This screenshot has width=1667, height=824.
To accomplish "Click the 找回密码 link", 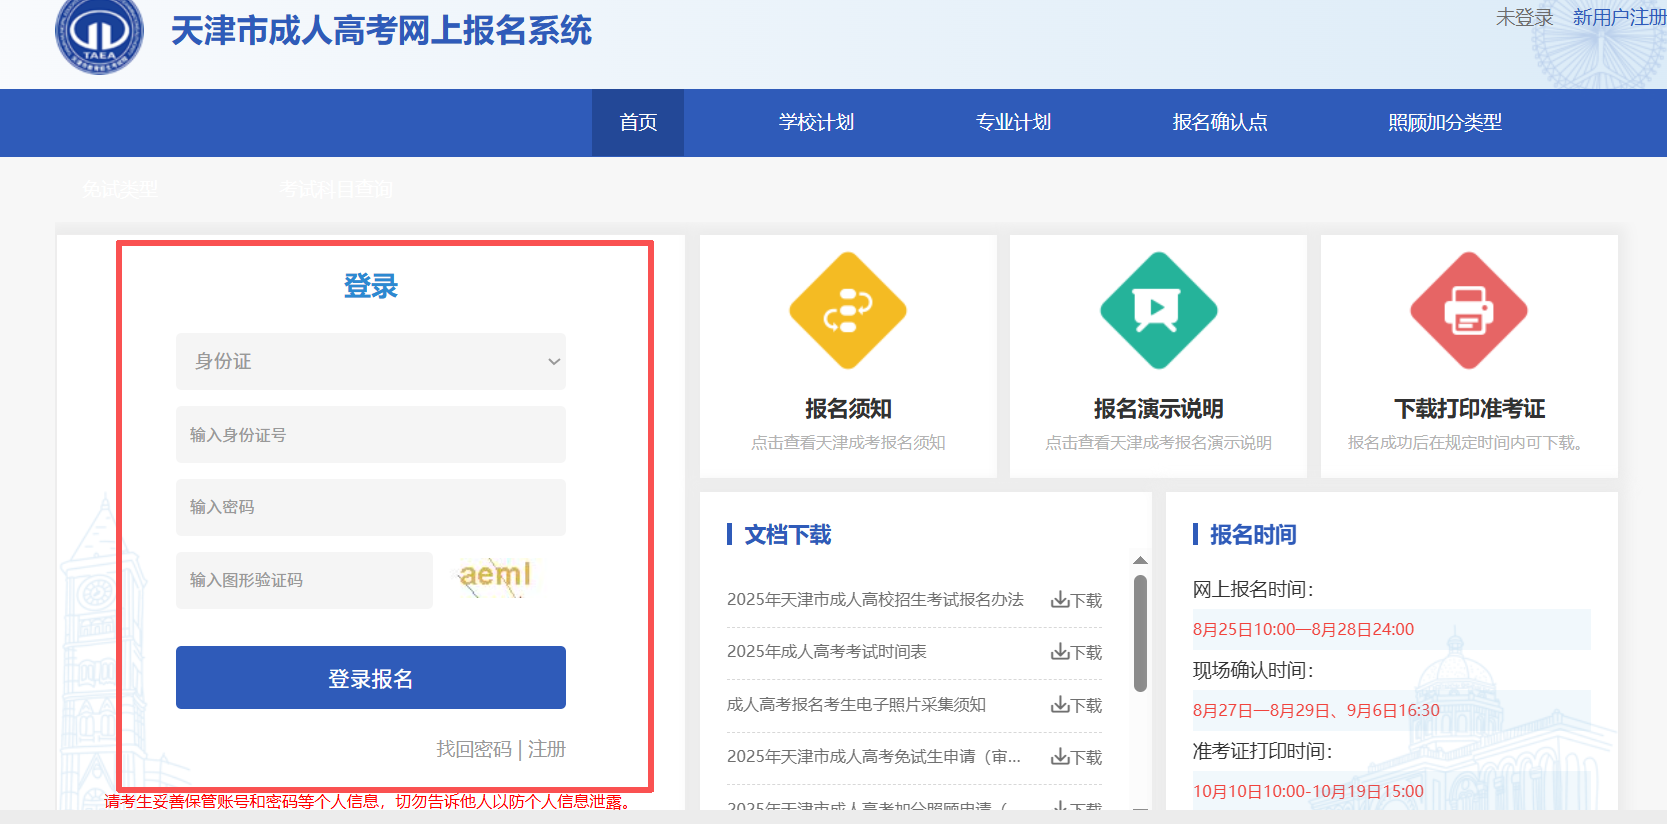I will coord(473,749).
